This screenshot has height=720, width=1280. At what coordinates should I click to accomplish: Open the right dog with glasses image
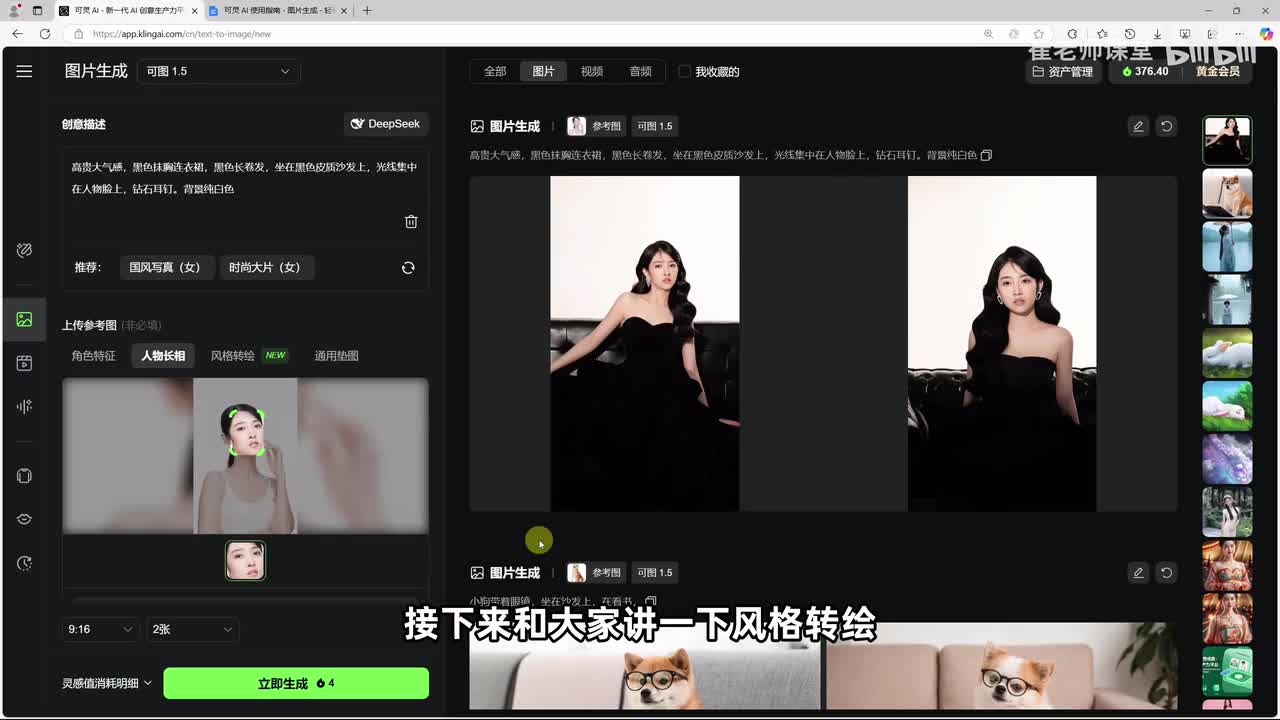(1002, 666)
